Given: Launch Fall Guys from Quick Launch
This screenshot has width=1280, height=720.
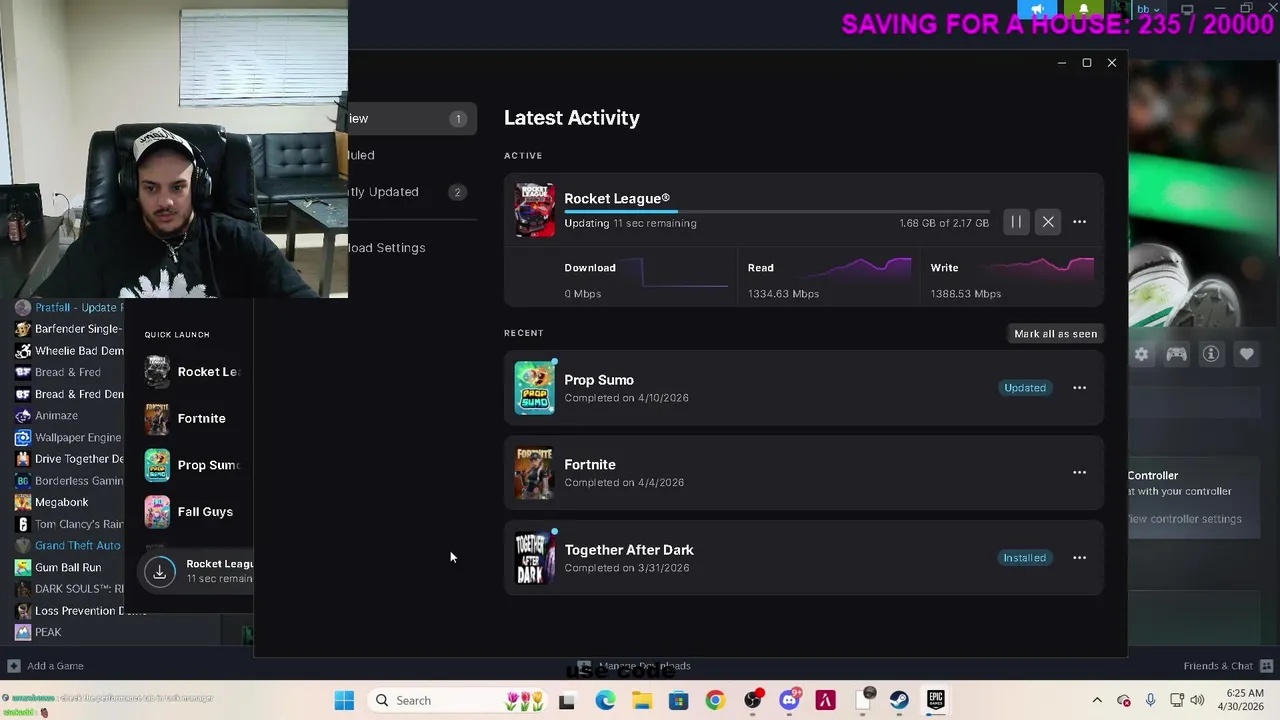Looking at the screenshot, I should 194,512.
